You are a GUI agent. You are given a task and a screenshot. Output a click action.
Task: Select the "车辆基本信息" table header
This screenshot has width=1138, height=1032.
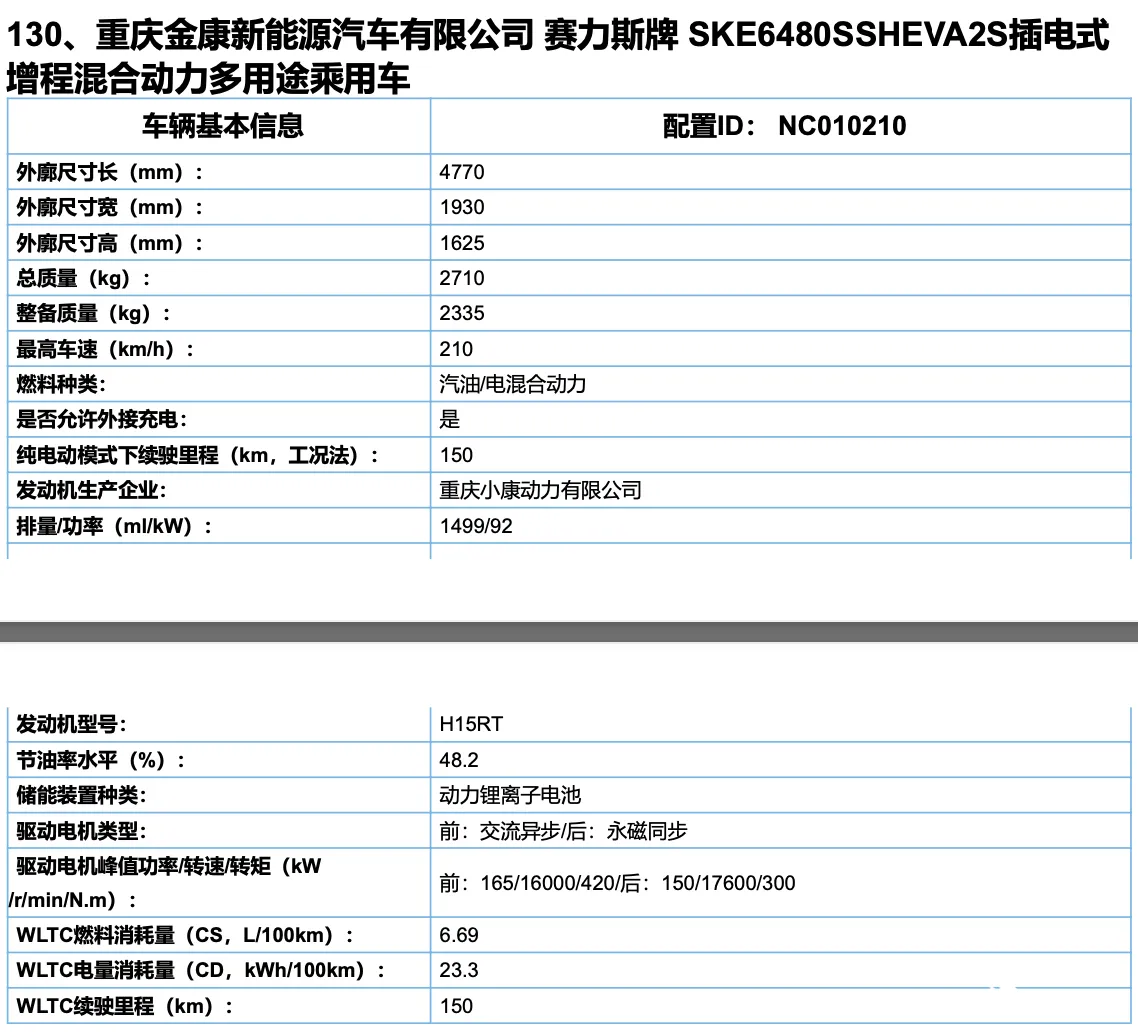pos(222,126)
